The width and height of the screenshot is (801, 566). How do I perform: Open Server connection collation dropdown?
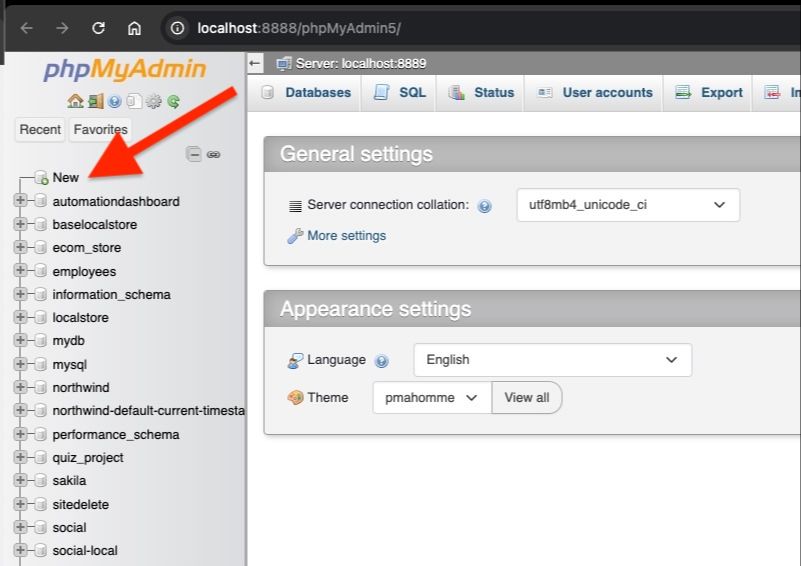click(628, 205)
